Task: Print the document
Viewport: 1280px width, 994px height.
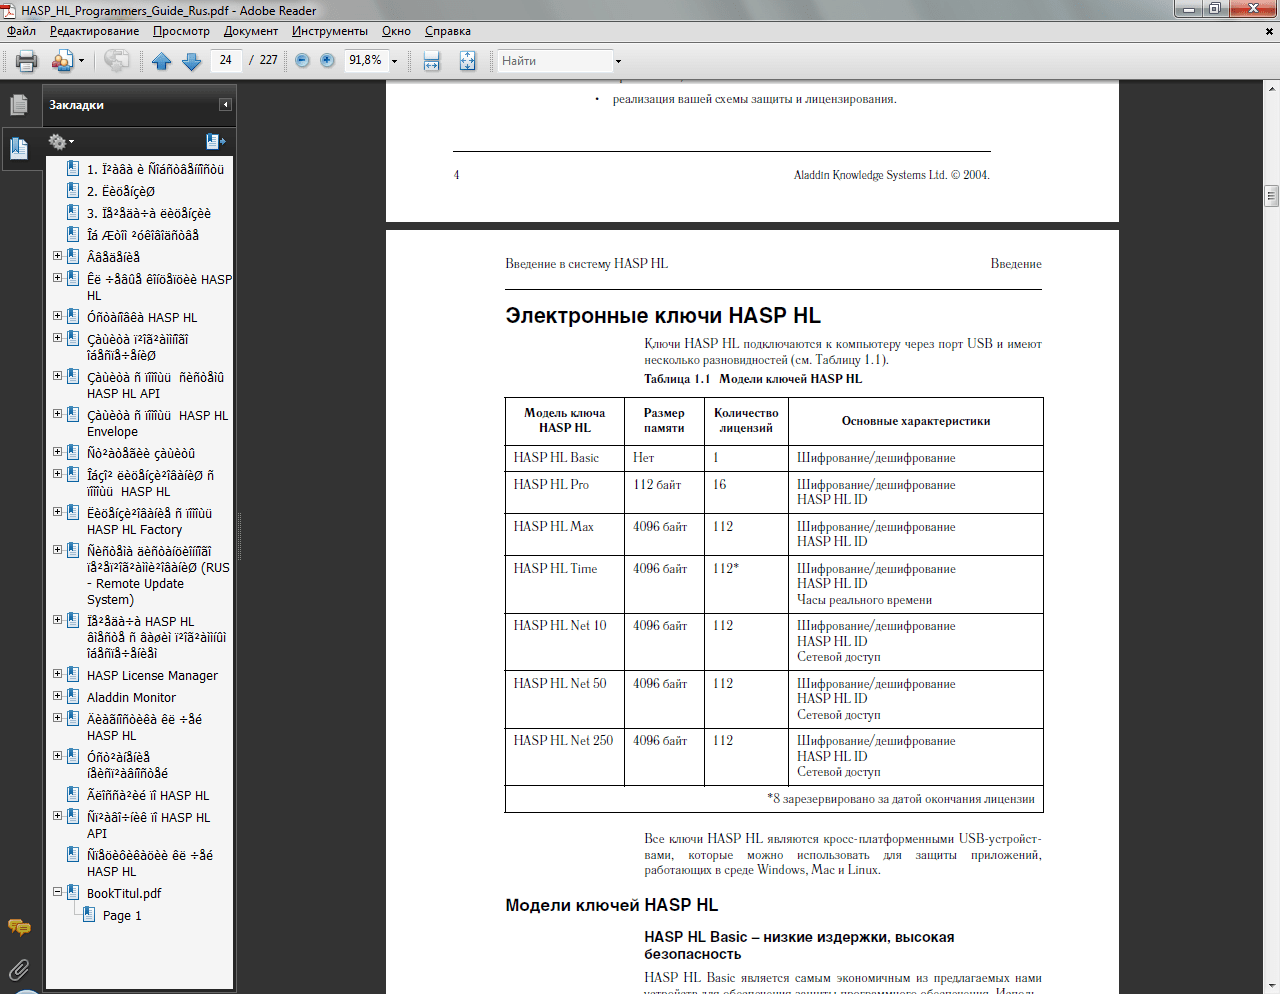Action: tap(24, 60)
